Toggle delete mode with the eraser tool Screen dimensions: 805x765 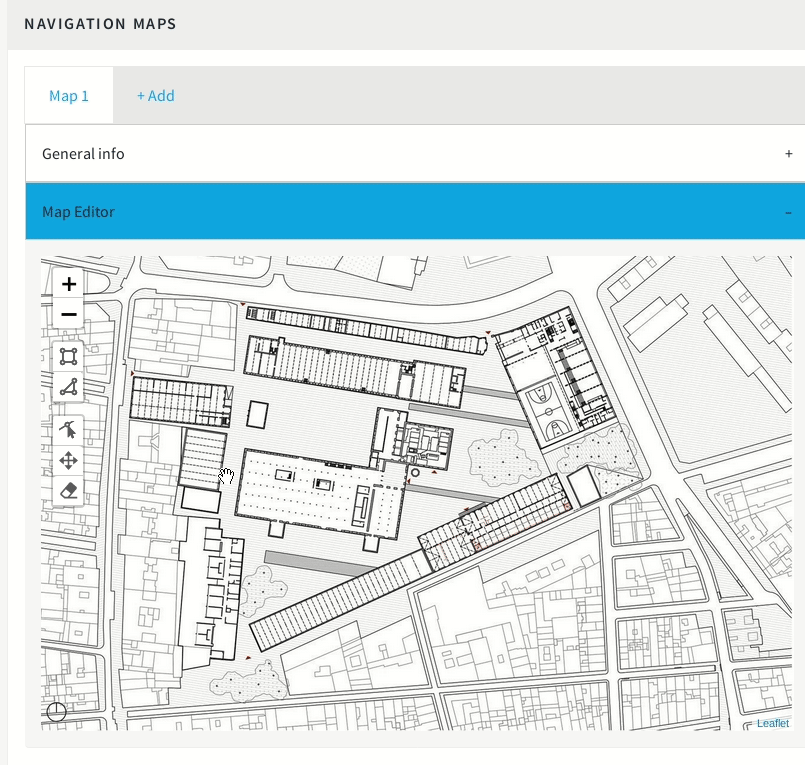68,490
